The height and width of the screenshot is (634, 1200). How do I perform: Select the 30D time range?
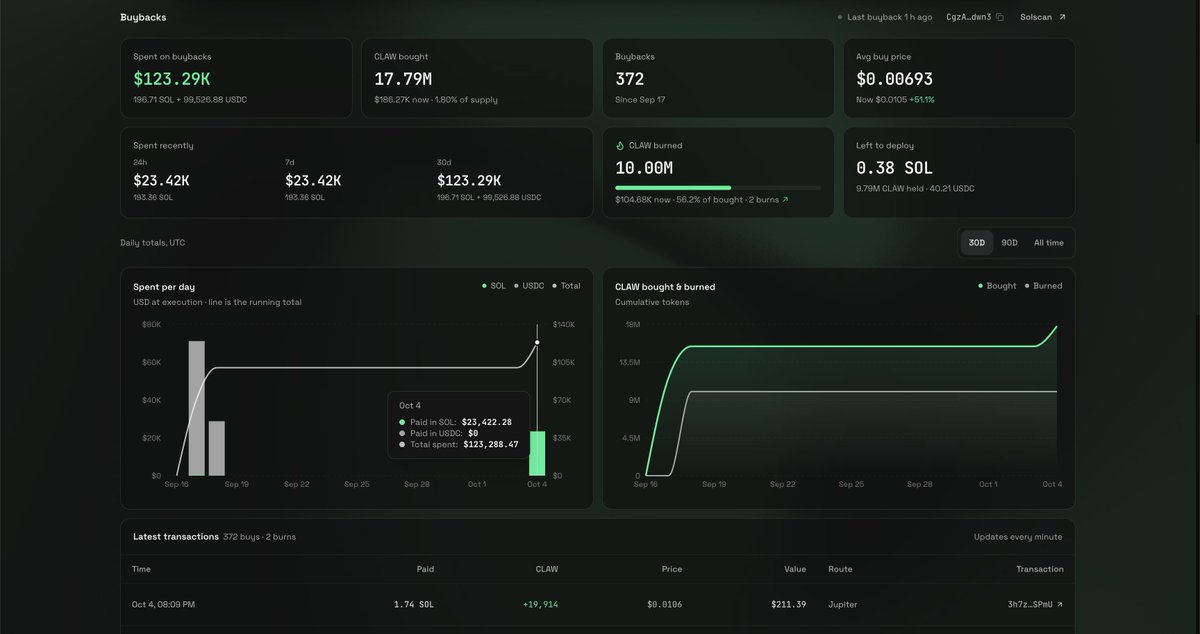point(976,243)
